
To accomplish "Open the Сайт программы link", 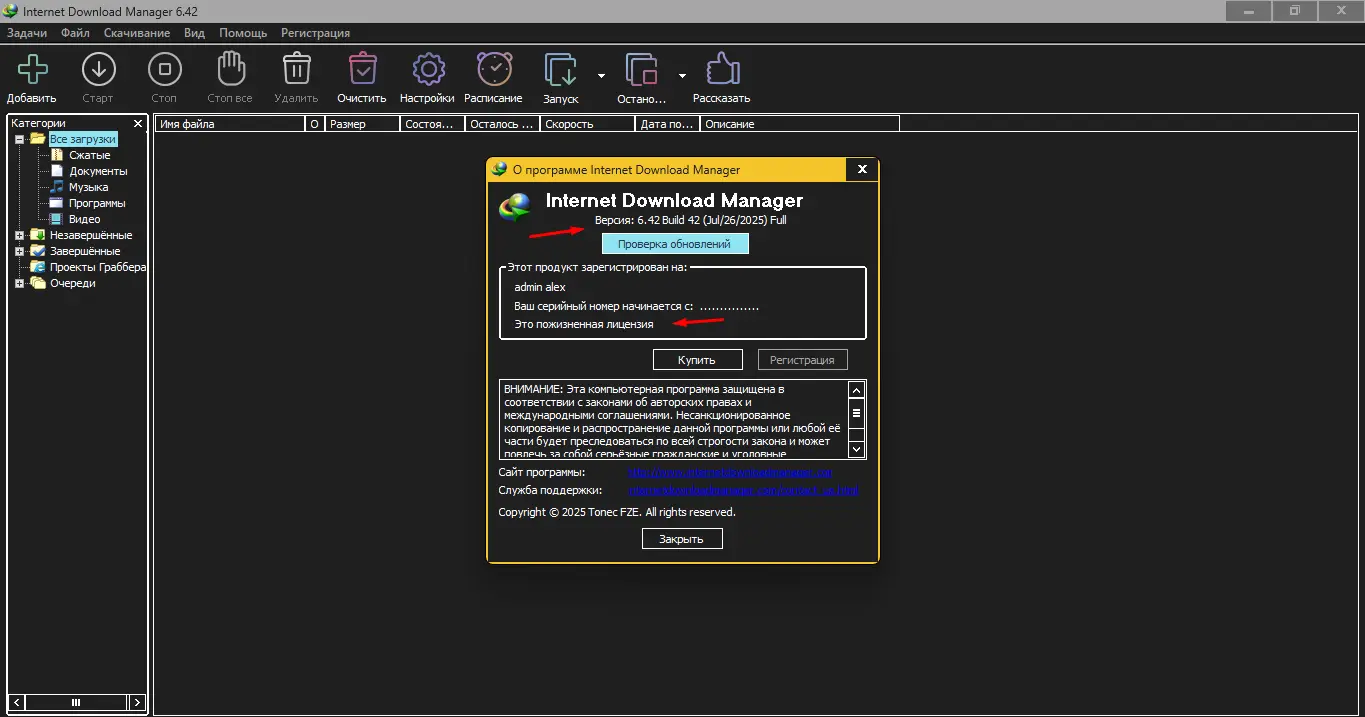I will pos(730,472).
